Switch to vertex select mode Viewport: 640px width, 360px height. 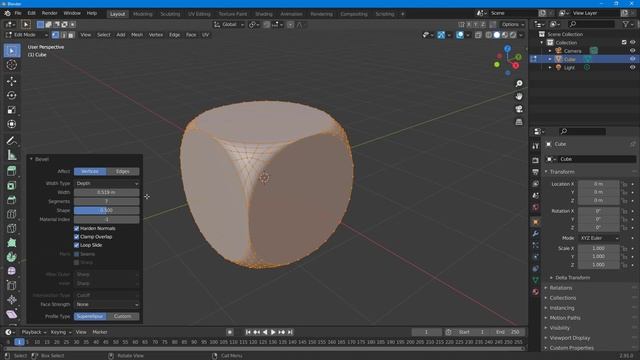tap(56, 35)
